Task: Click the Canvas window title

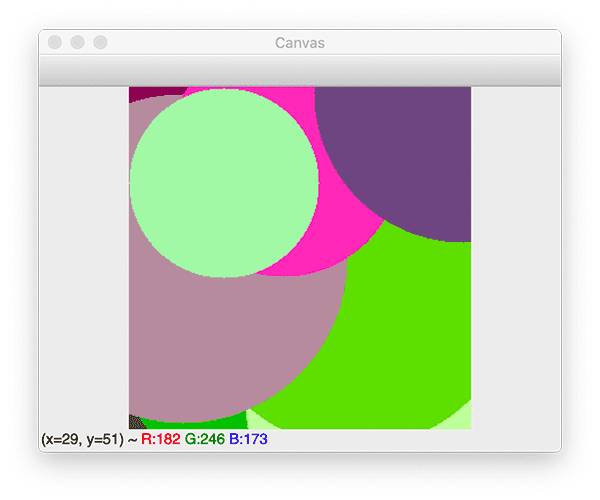Action: (x=300, y=43)
